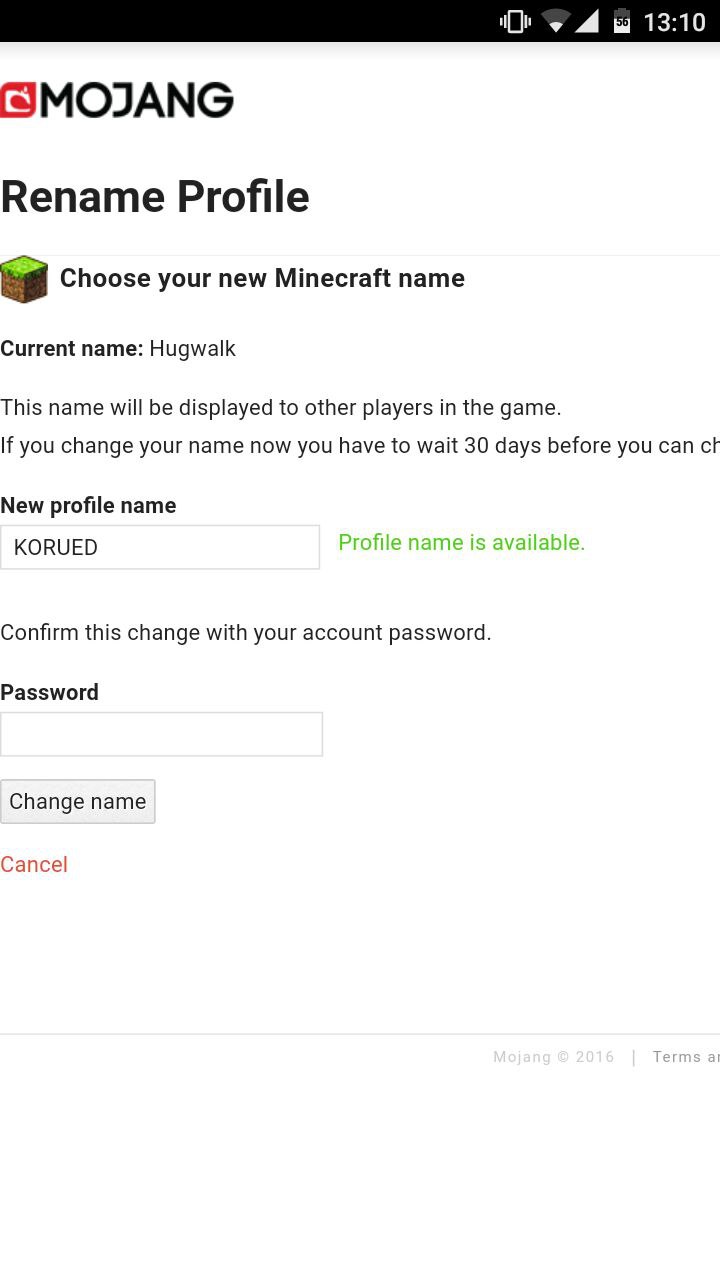Tap the Wi-Fi status icon

[x=555, y=21]
